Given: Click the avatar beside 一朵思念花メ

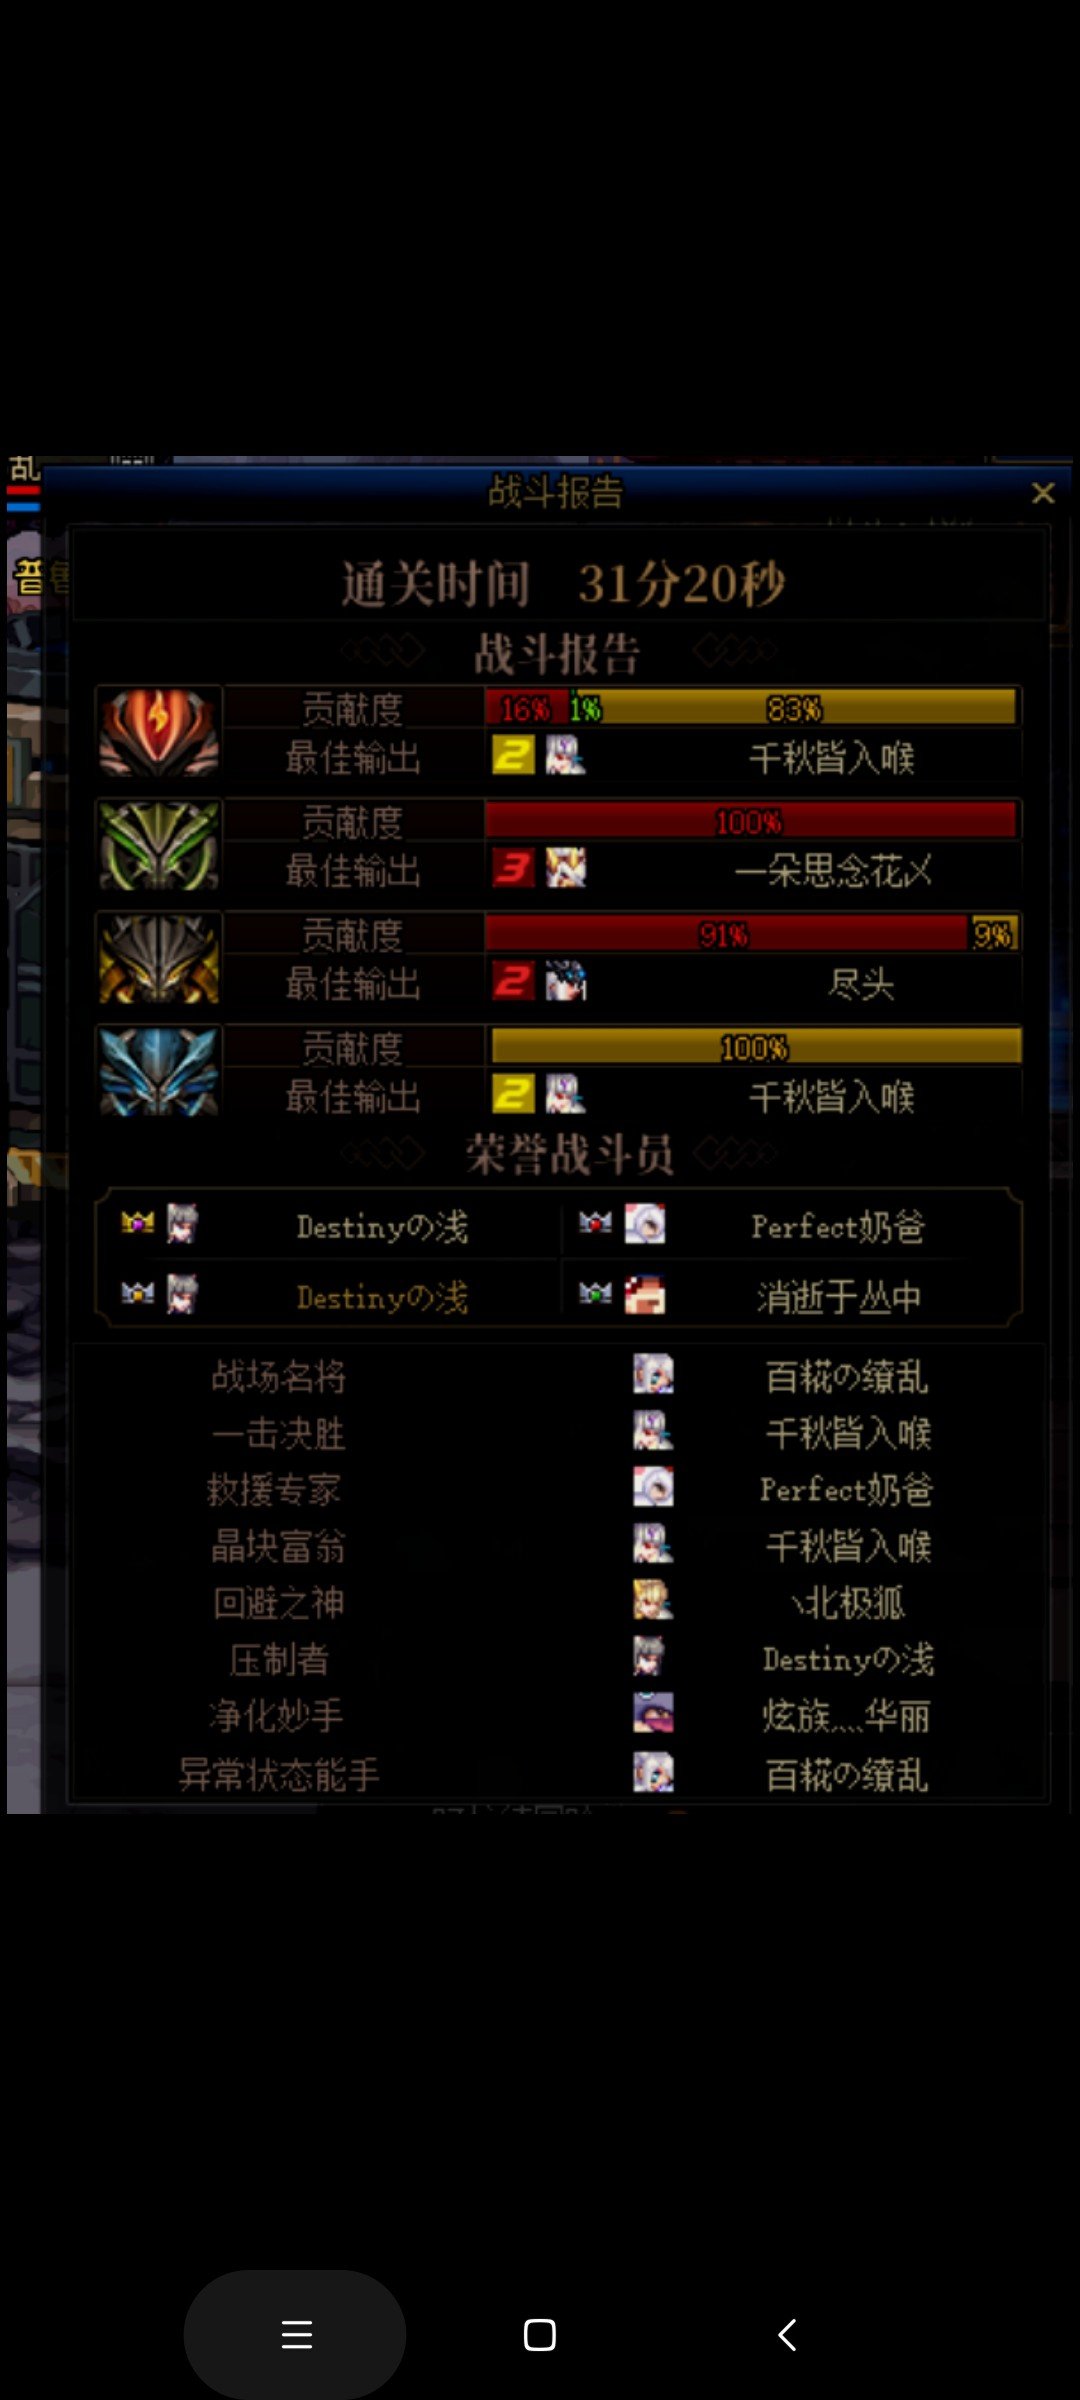Looking at the screenshot, I should (x=566, y=868).
